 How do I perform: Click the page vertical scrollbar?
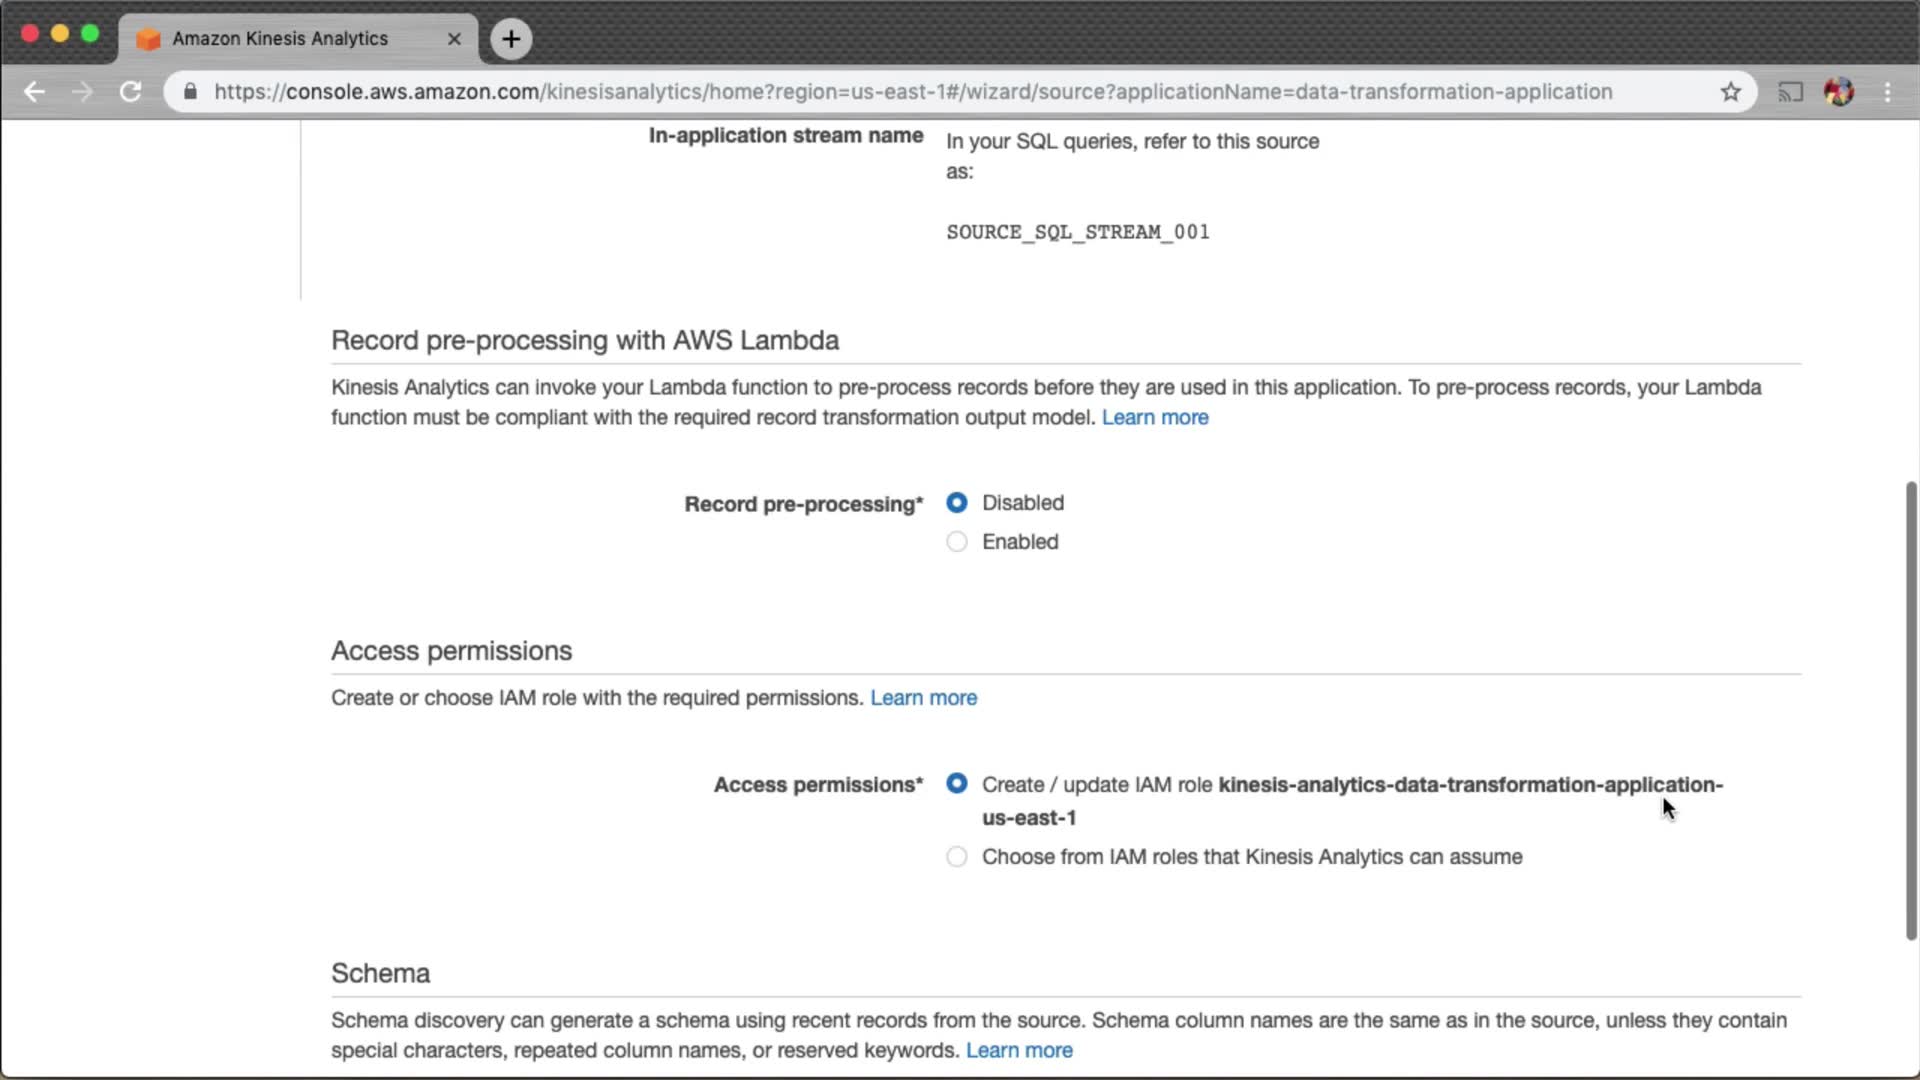1911,710
